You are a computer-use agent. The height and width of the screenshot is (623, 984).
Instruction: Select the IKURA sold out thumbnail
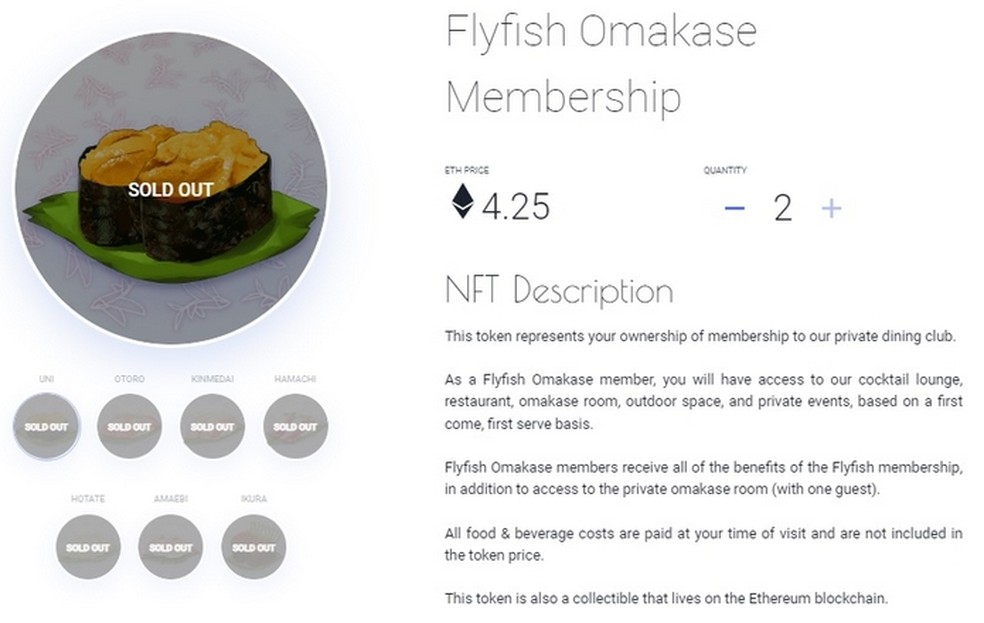coord(254,547)
